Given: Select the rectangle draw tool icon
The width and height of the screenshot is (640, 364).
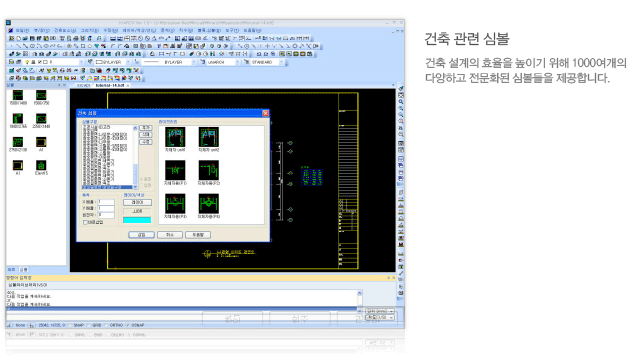Looking at the screenshot, I should click(83, 46).
